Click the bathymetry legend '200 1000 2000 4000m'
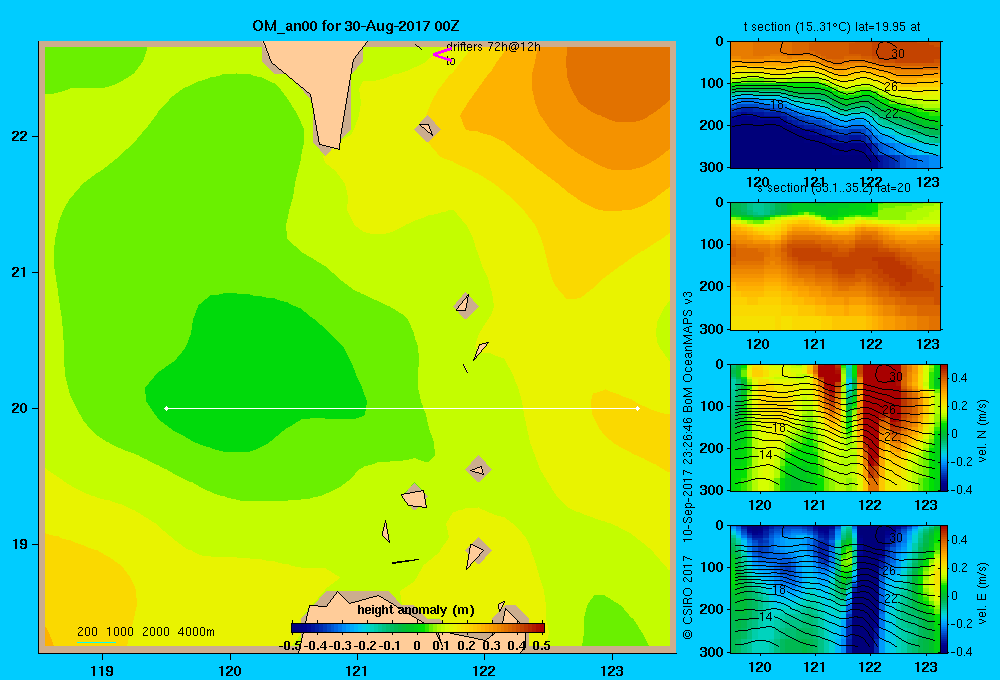The image size is (1000, 680). pos(145,632)
